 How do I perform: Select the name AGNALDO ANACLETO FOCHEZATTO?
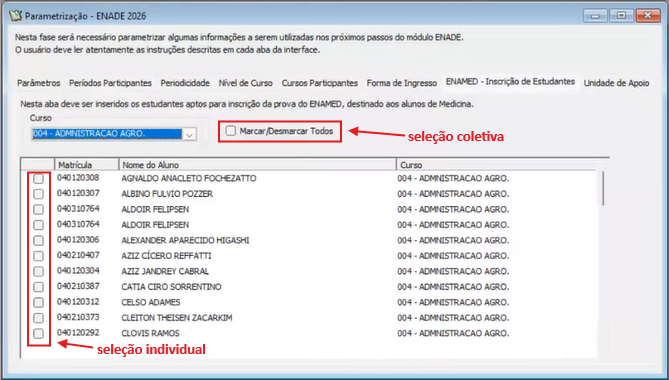pyautogui.click(x=189, y=178)
